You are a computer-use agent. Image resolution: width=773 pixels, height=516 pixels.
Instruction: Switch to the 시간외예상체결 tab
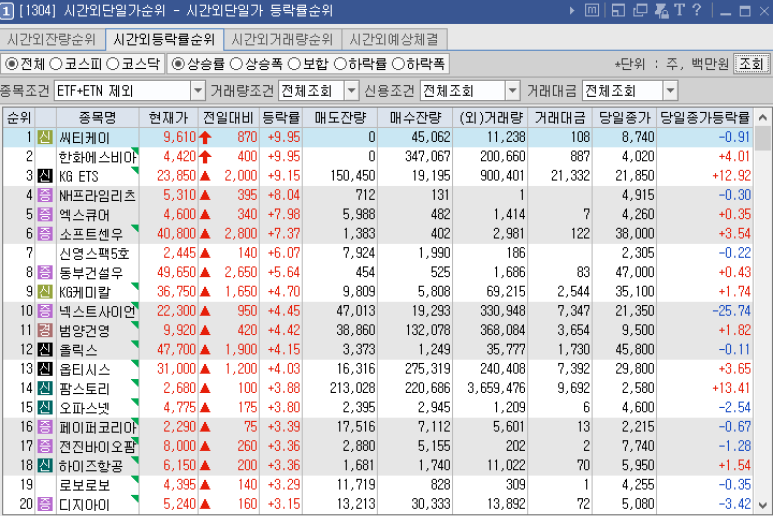point(393,39)
